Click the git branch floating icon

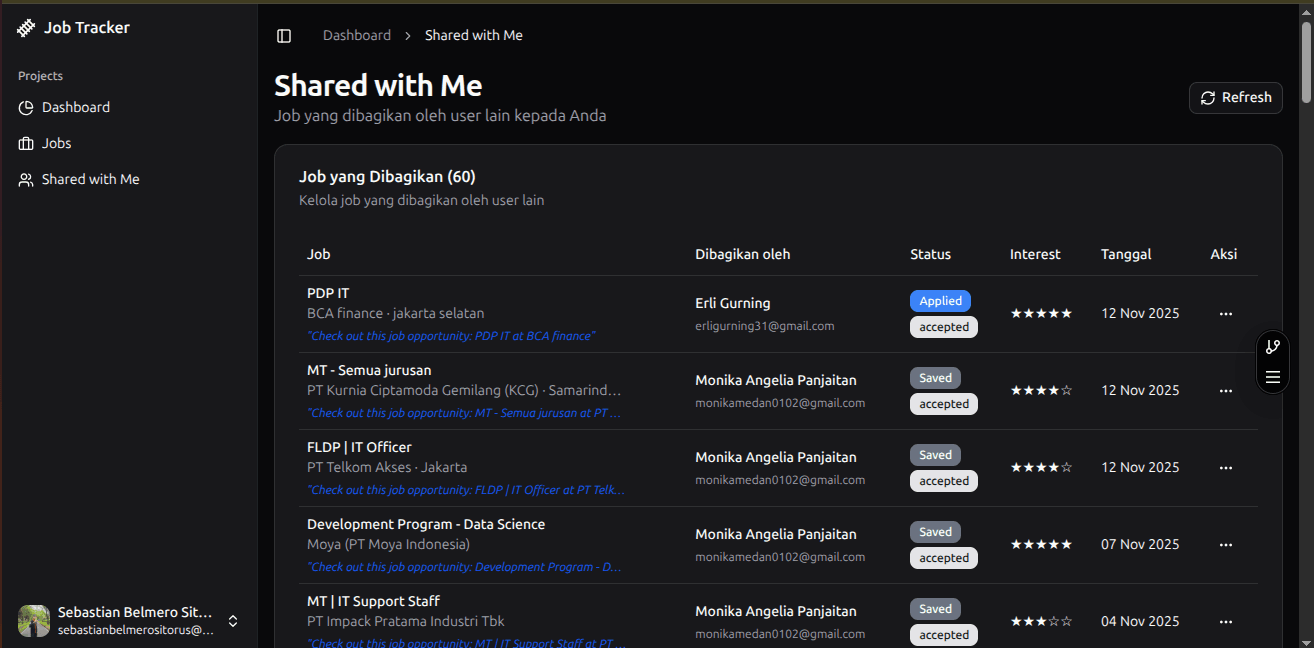click(x=1272, y=347)
